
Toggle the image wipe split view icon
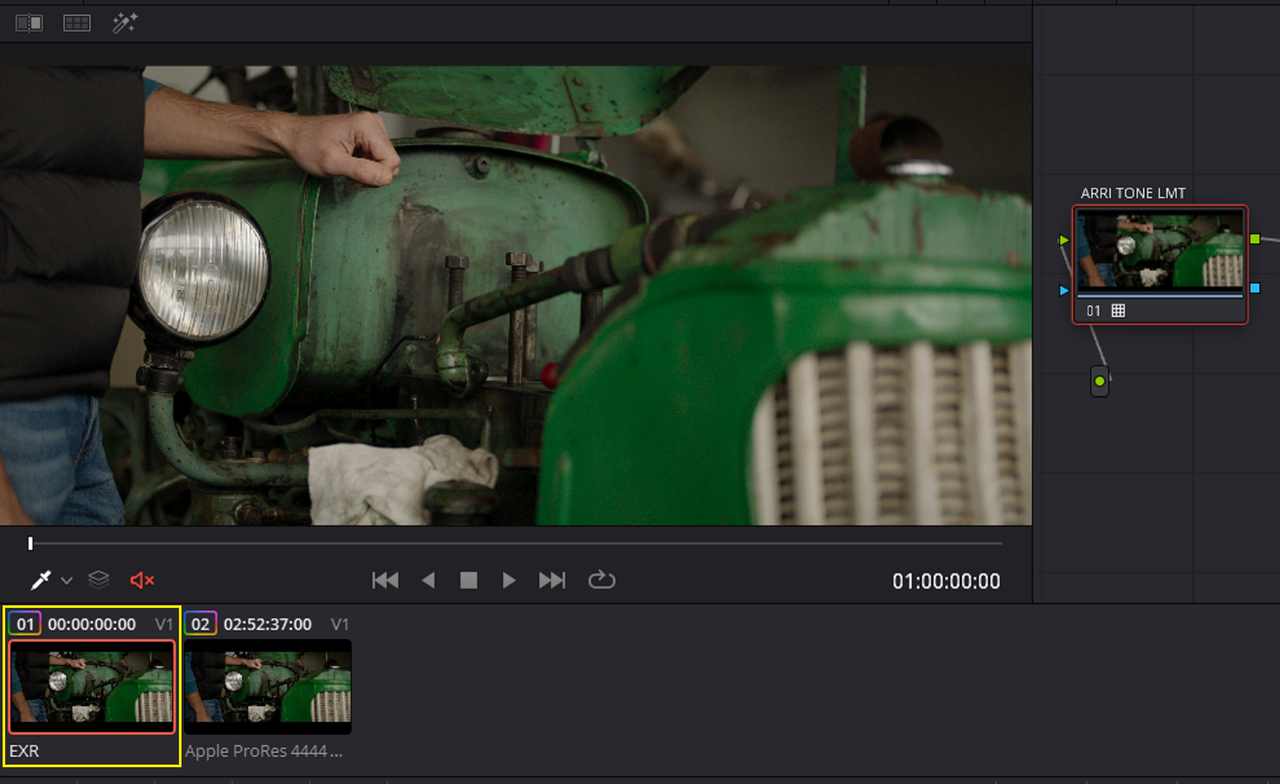29,23
